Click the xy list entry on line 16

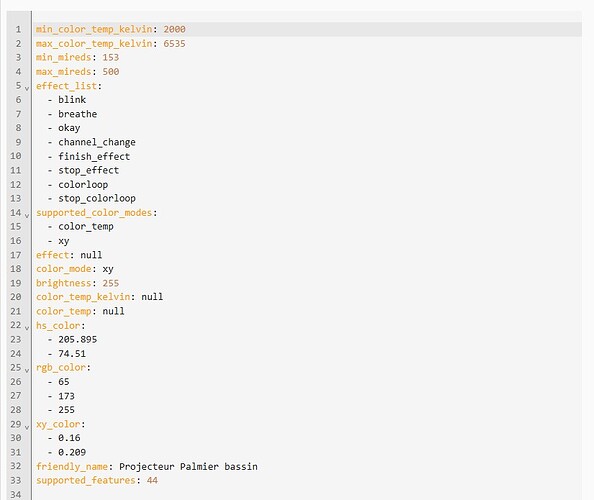(x=64, y=241)
